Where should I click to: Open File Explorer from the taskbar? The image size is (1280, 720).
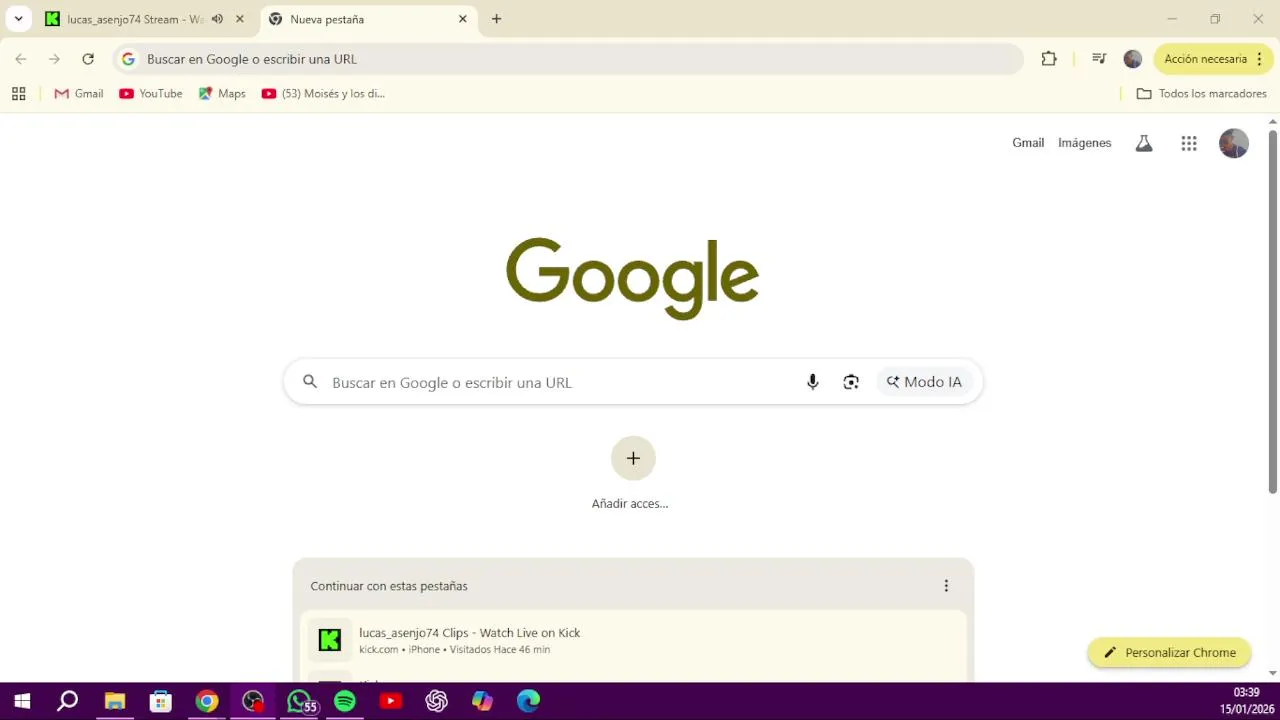[114, 701]
